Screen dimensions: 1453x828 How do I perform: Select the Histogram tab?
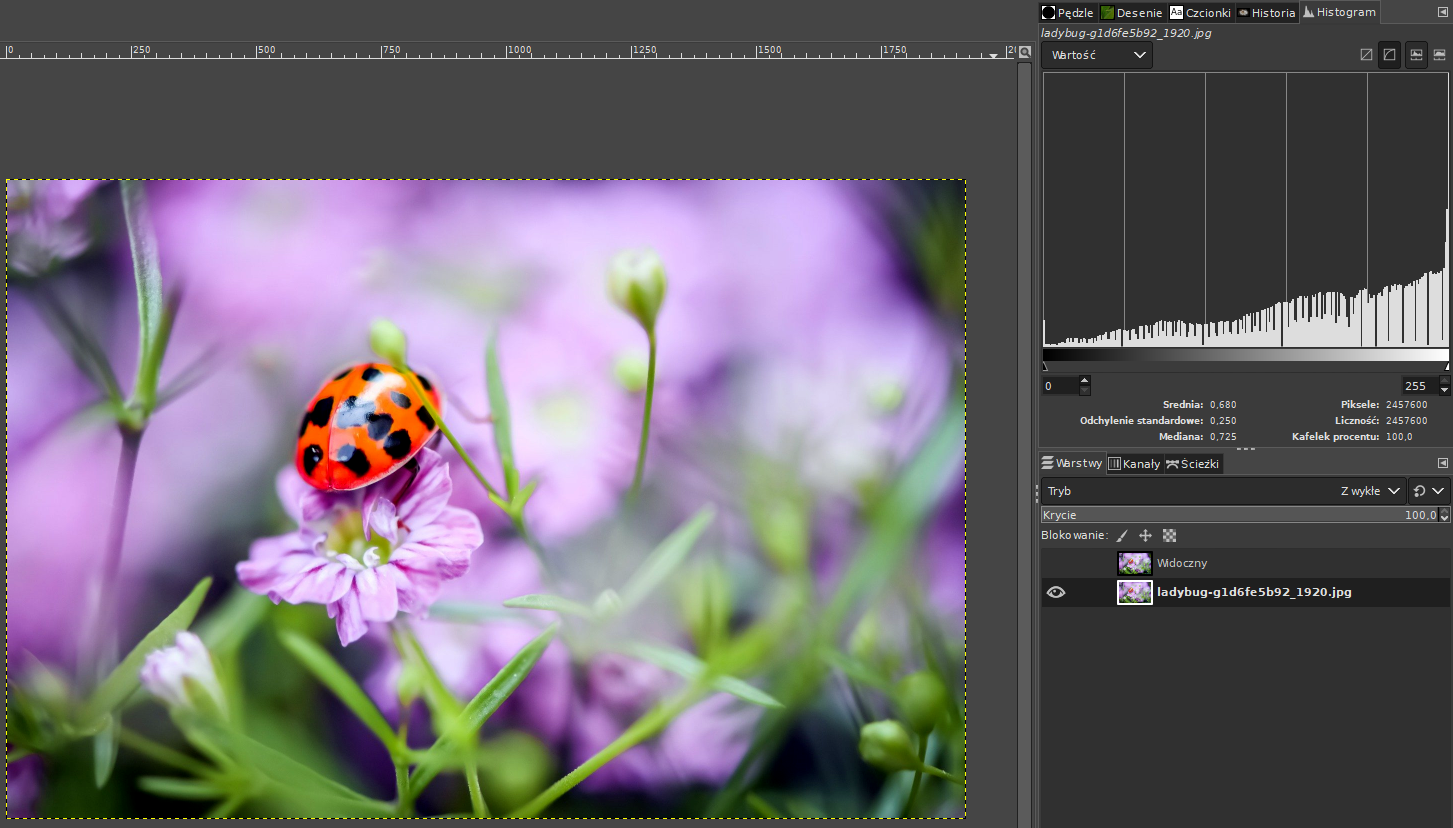click(x=1339, y=12)
